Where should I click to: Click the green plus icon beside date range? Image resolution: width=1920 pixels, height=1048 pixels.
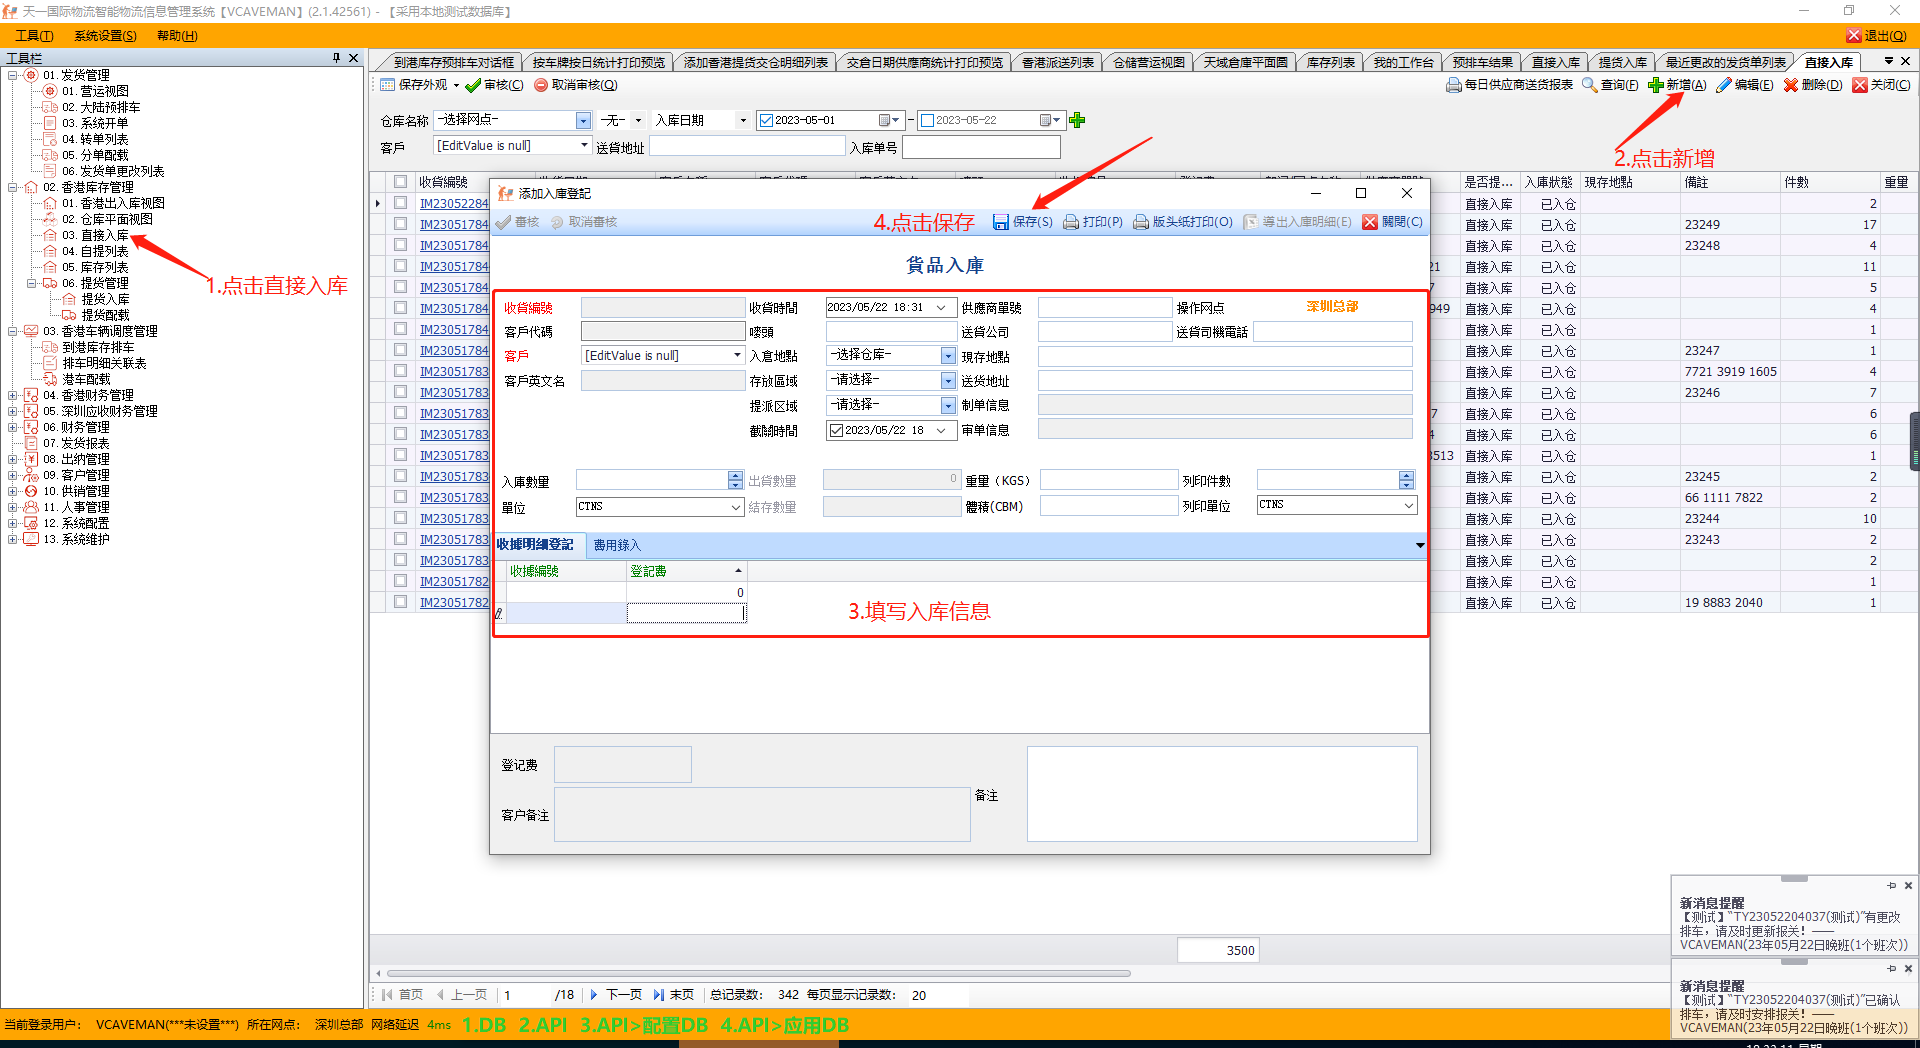point(1077,120)
